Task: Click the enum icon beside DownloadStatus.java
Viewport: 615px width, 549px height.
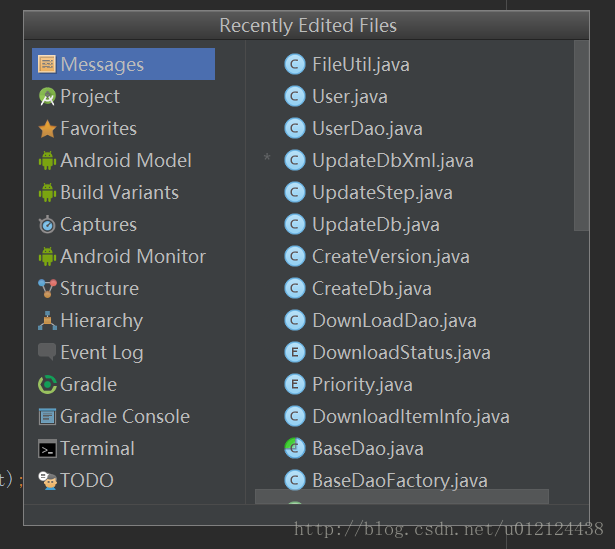Action: tap(295, 353)
